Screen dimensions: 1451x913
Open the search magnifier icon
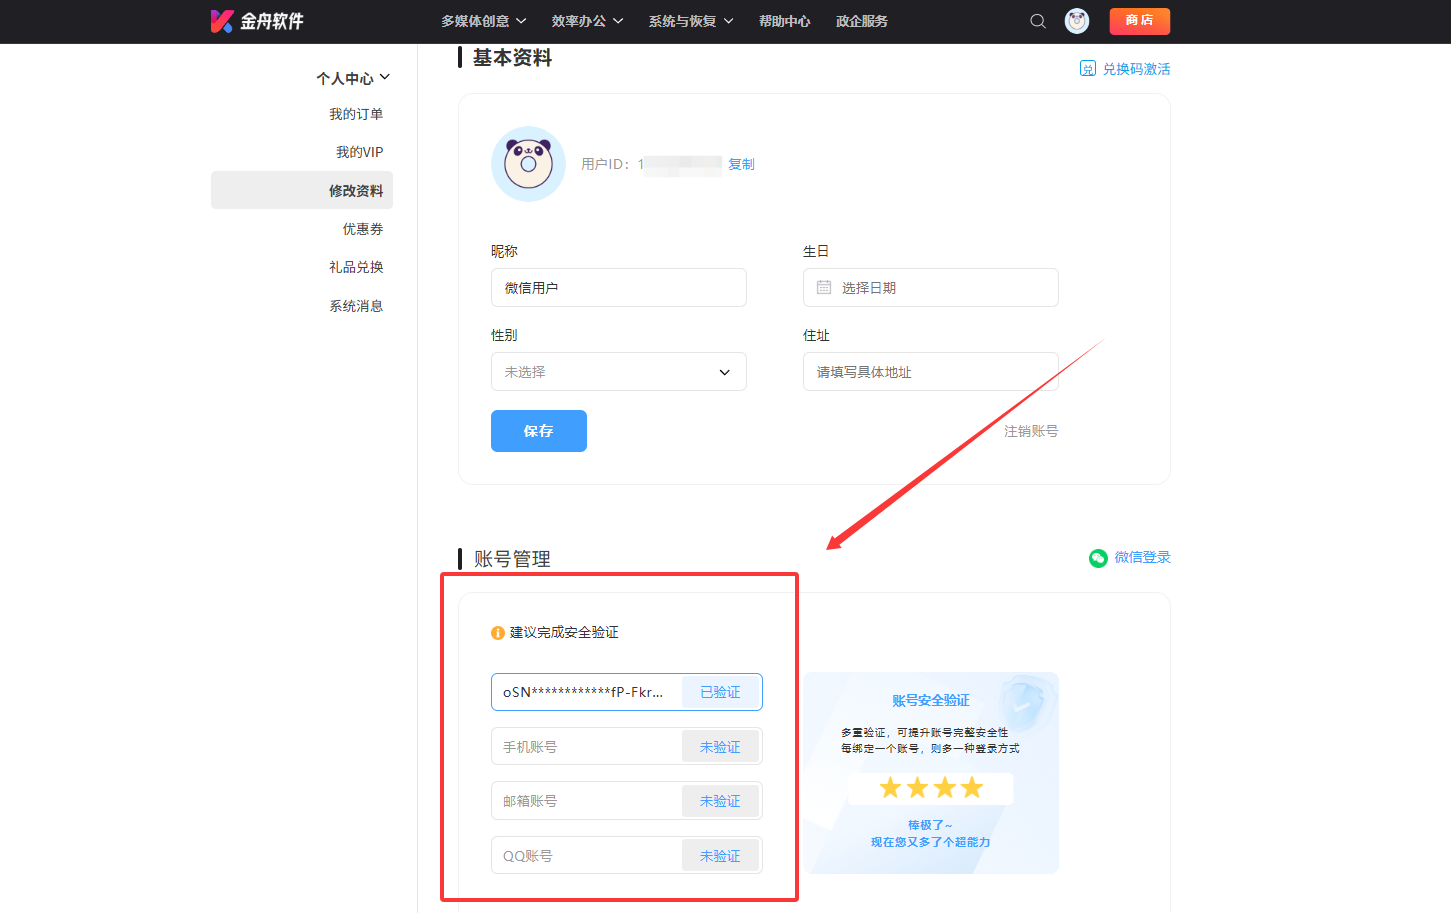[x=1038, y=21]
